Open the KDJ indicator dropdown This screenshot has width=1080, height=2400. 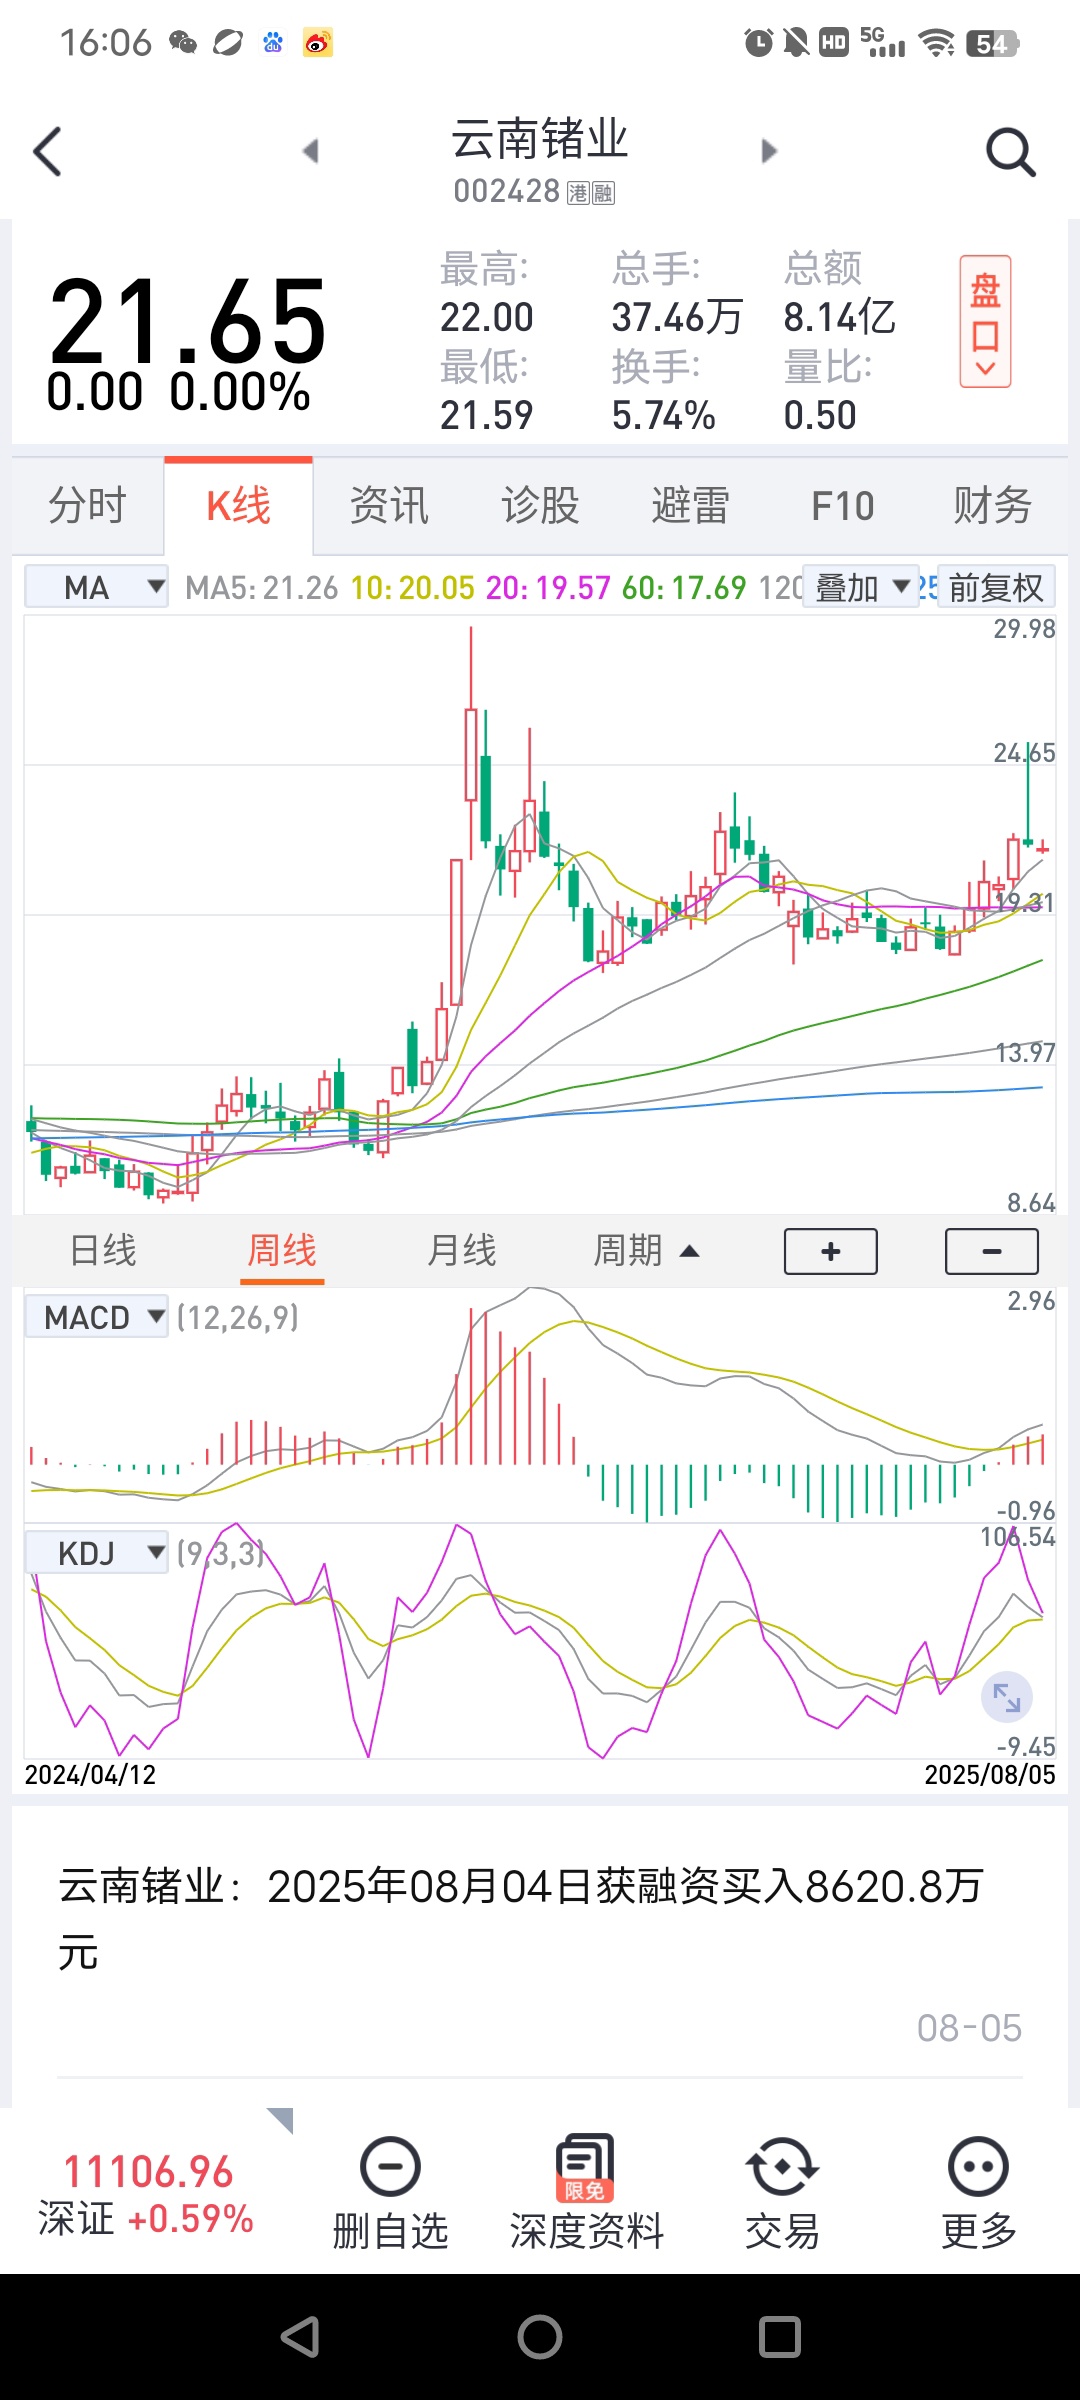(96, 1553)
